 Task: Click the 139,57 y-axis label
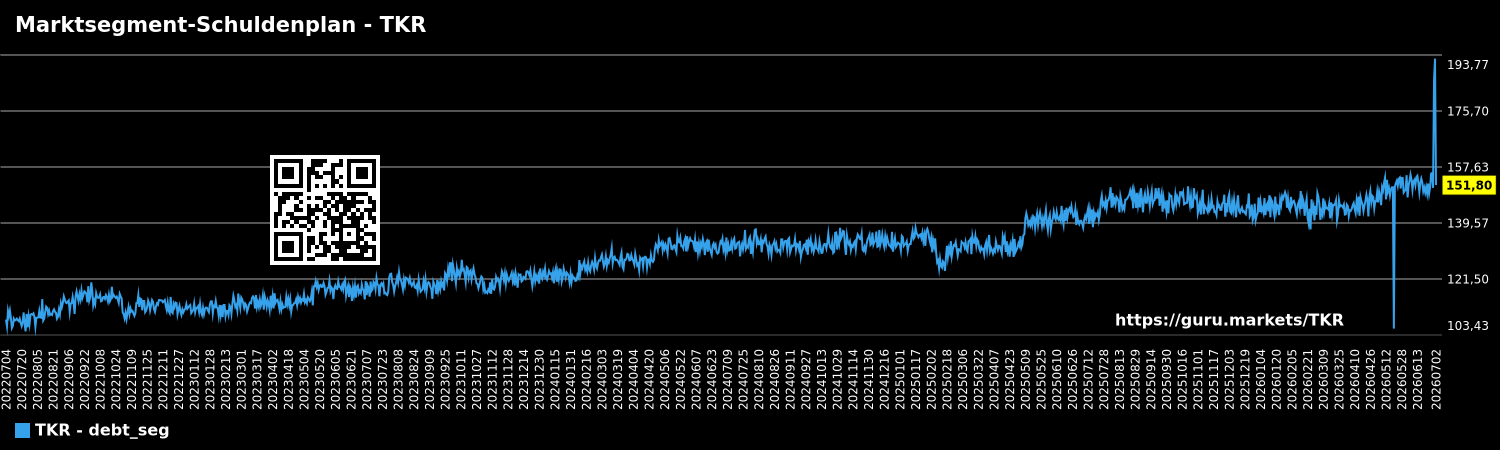point(1467,223)
